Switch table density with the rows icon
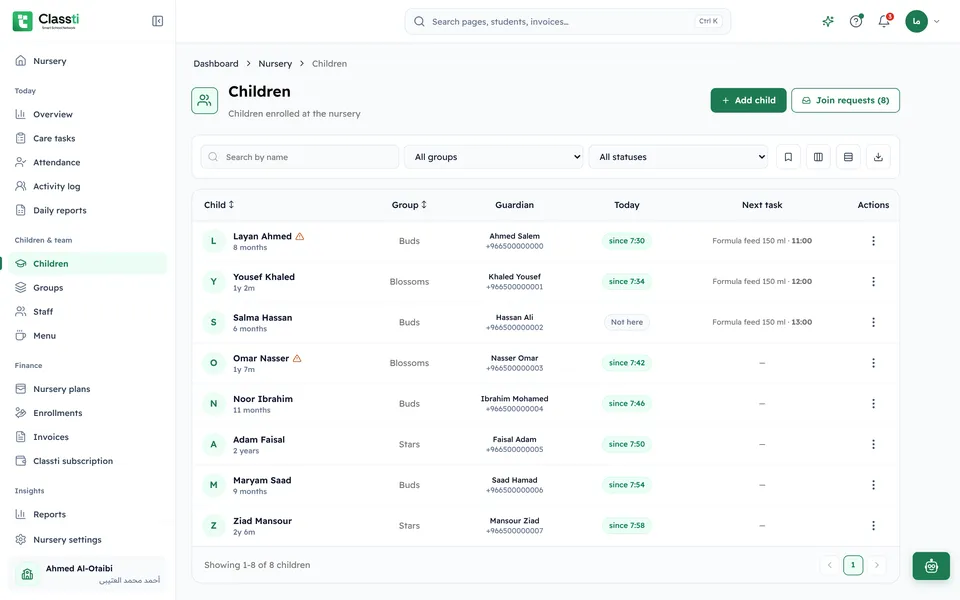The width and height of the screenshot is (960, 600). click(x=848, y=157)
